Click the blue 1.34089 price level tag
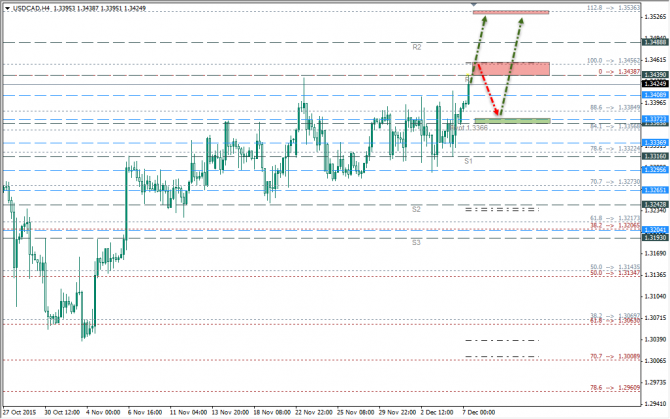Image resolution: width=670 pixels, height=419 pixels. click(656, 95)
